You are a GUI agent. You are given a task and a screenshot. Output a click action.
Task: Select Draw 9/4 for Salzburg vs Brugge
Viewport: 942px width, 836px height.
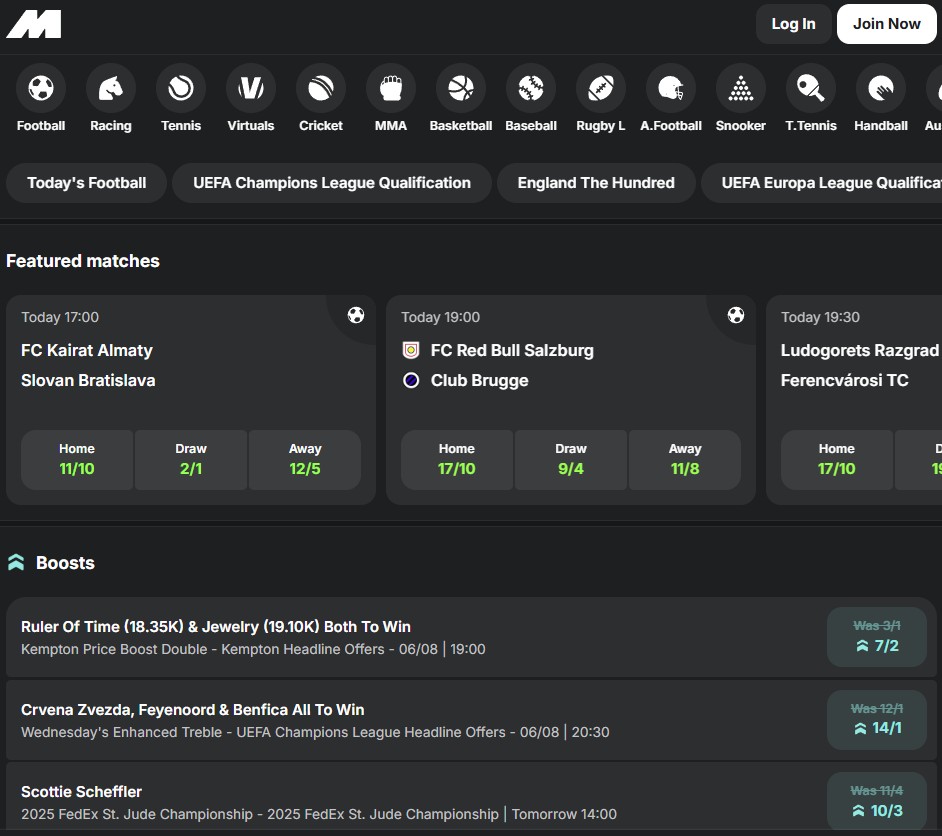(x=571, y=459)
